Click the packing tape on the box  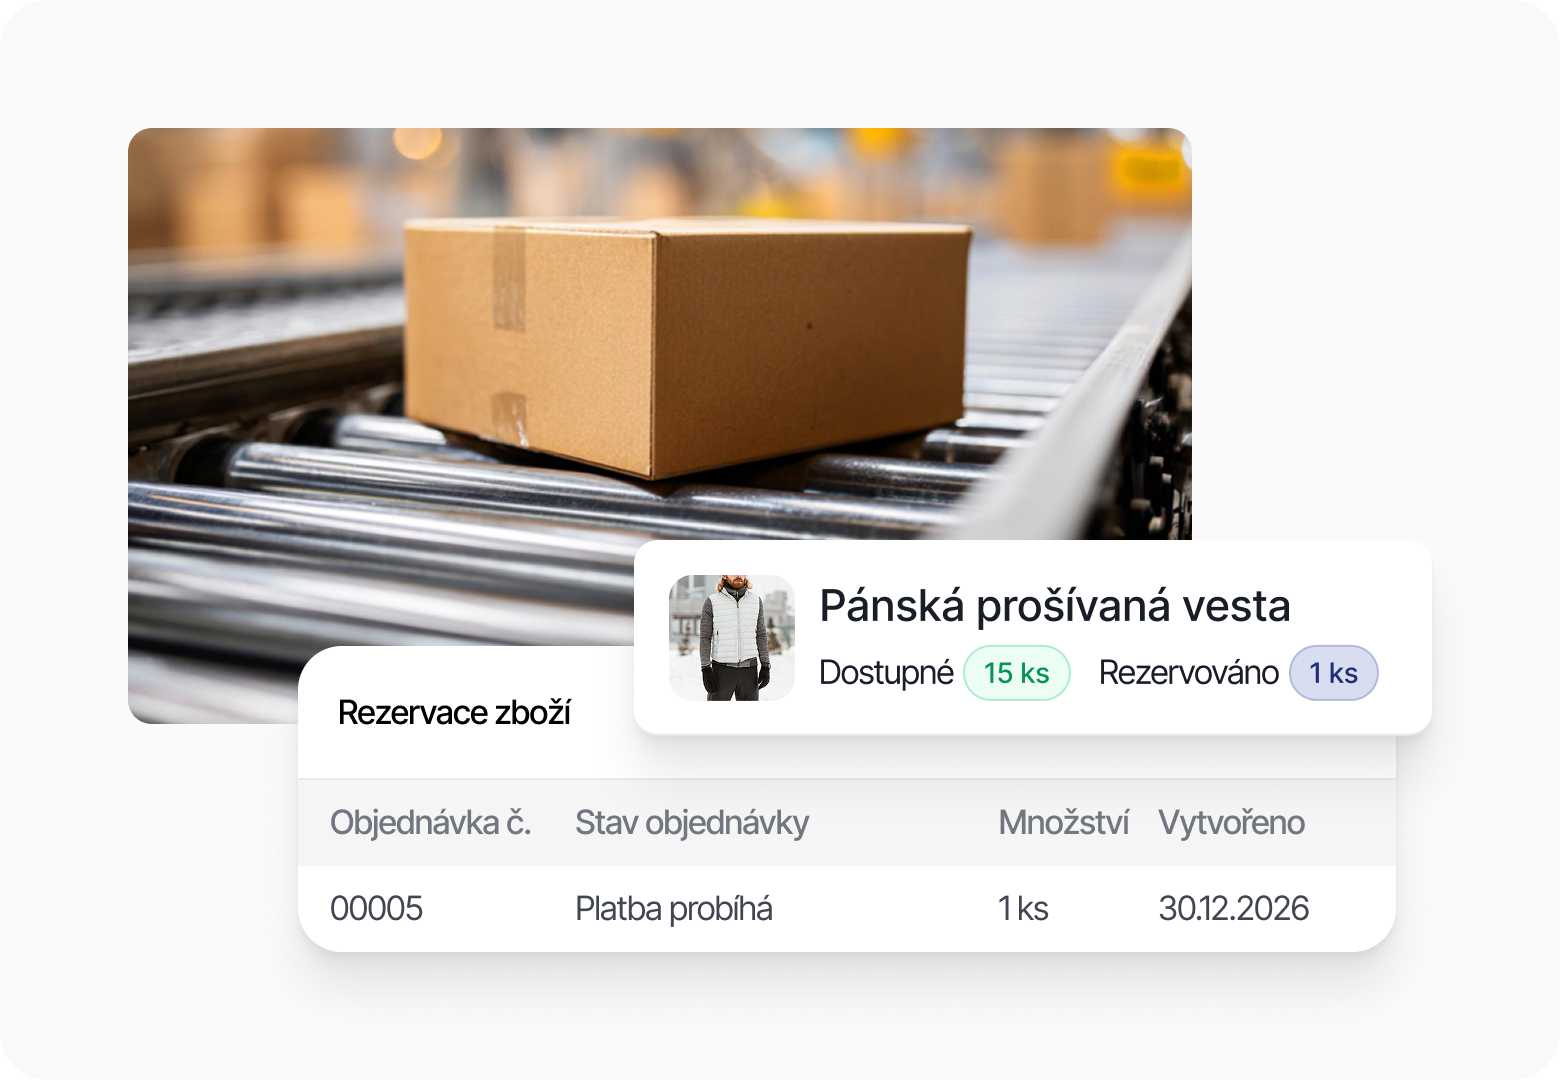click(x=509, y=278)
